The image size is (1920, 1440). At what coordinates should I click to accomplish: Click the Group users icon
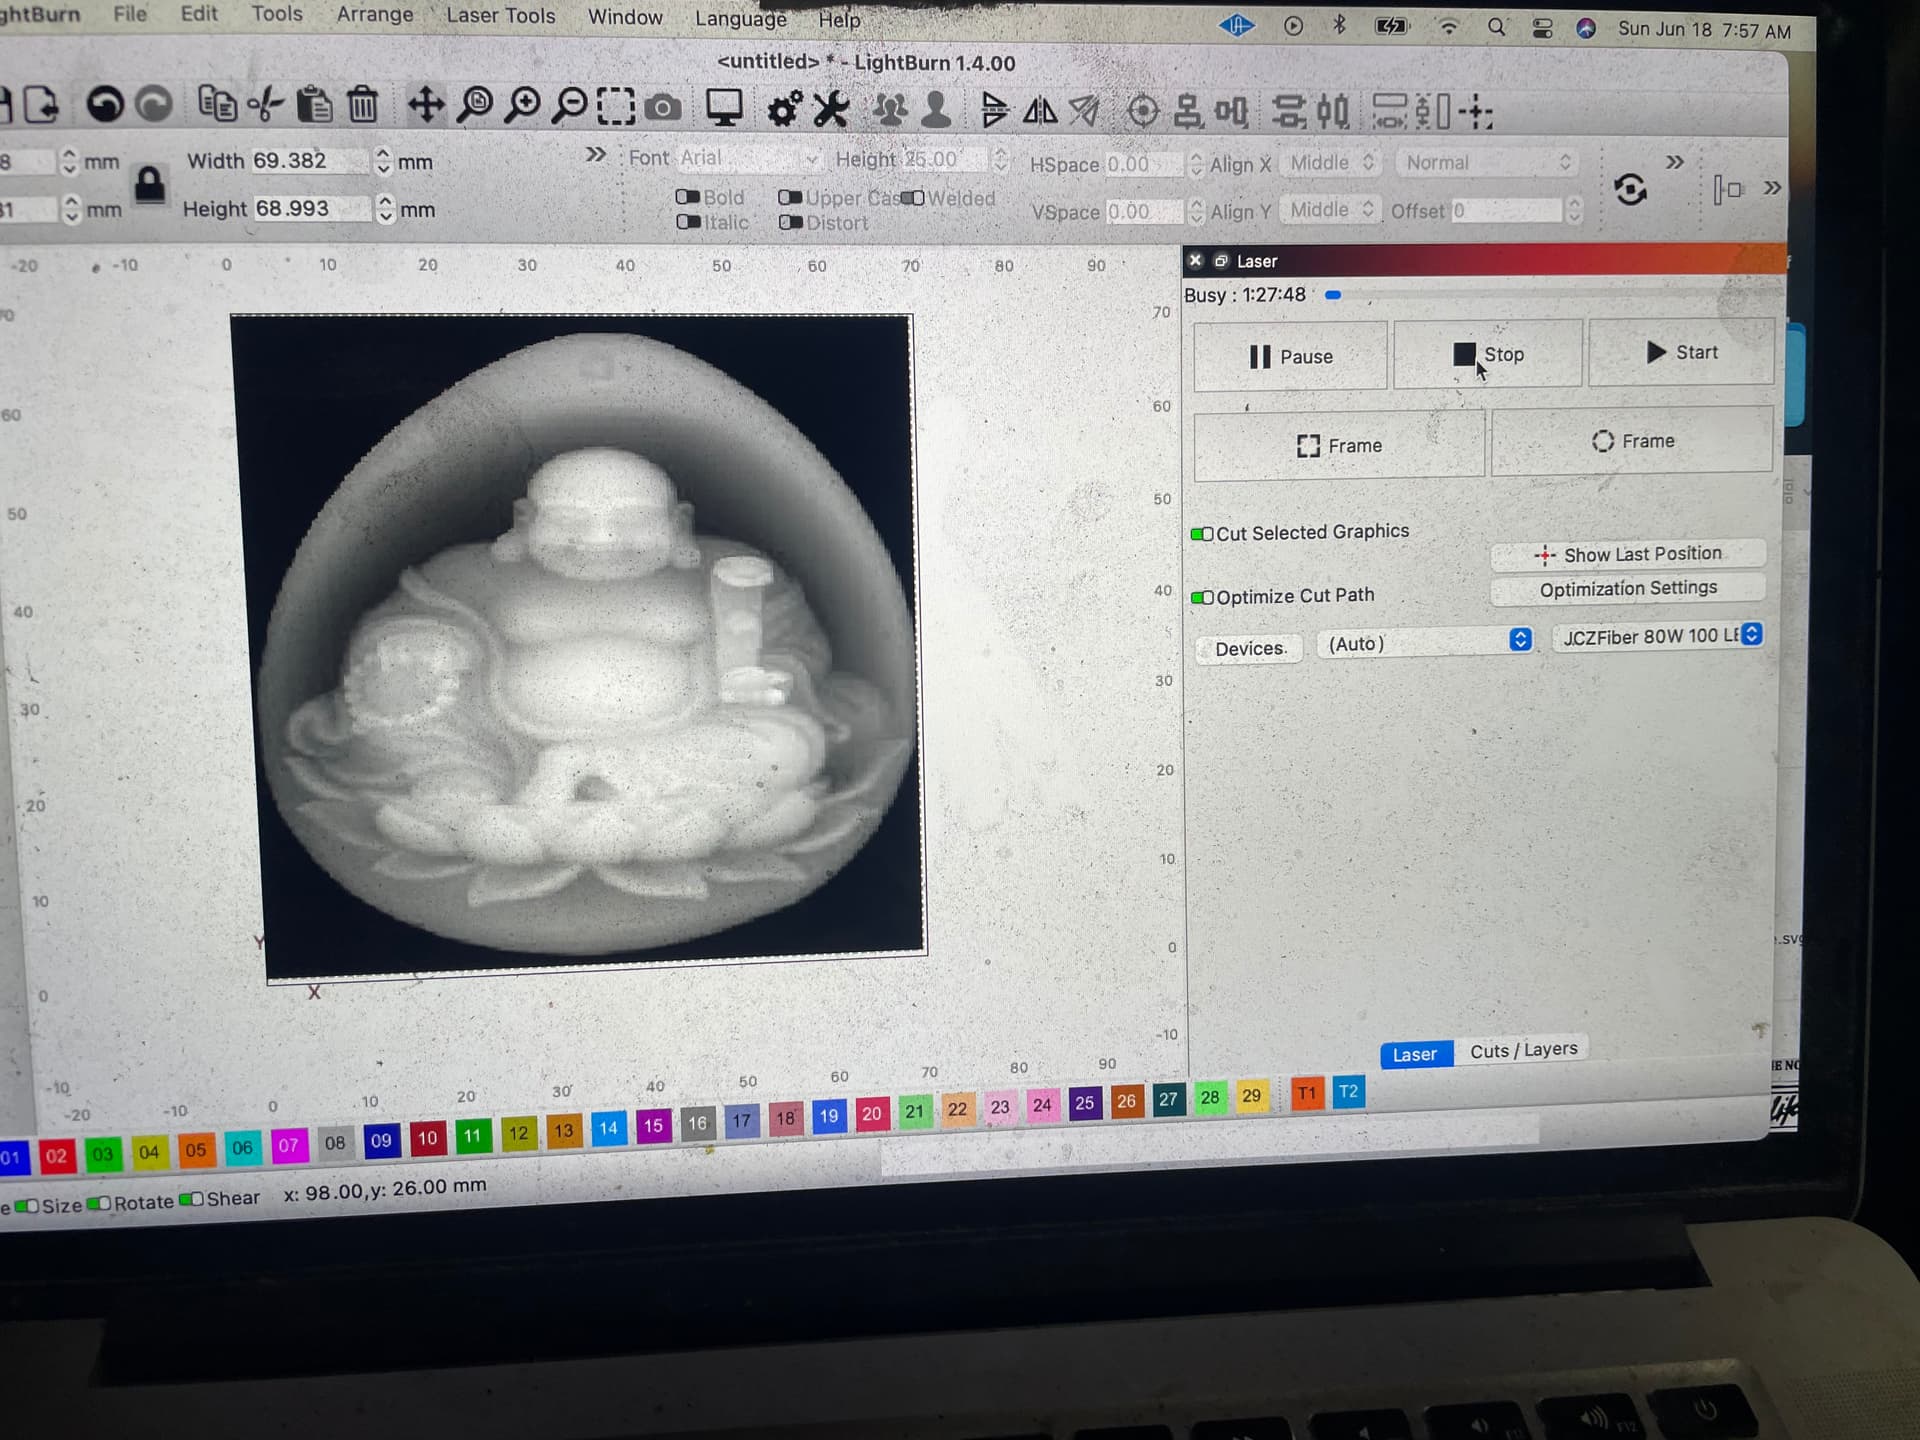pyautogui.click(x=889, y=109)
